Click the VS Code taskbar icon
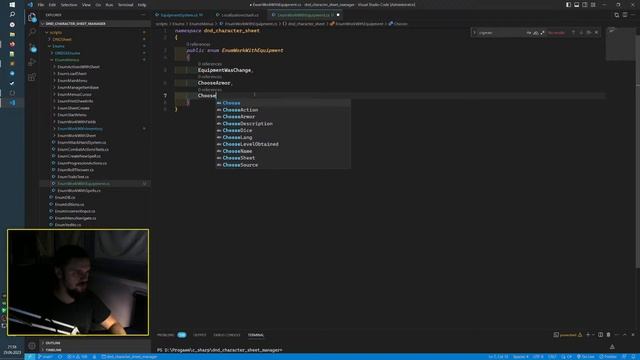This screenshot has width=640, height=360. (x=12, y=102)
